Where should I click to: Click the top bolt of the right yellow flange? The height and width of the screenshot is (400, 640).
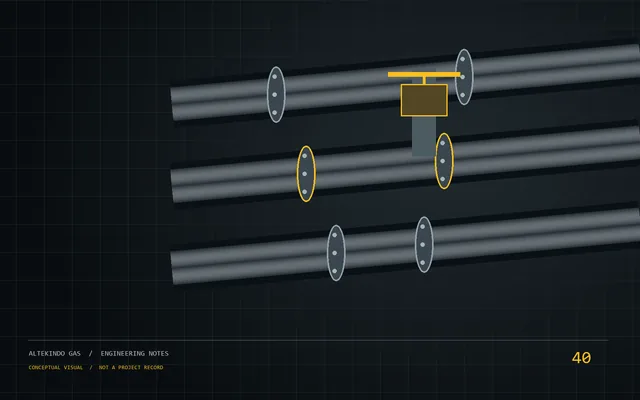(x=442, y=143)
